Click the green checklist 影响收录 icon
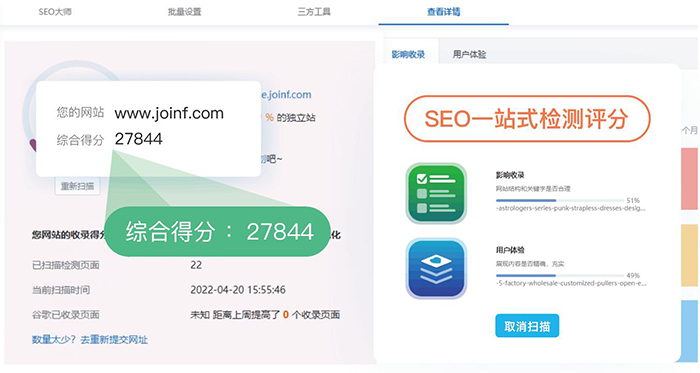 [x=436, y=193]
